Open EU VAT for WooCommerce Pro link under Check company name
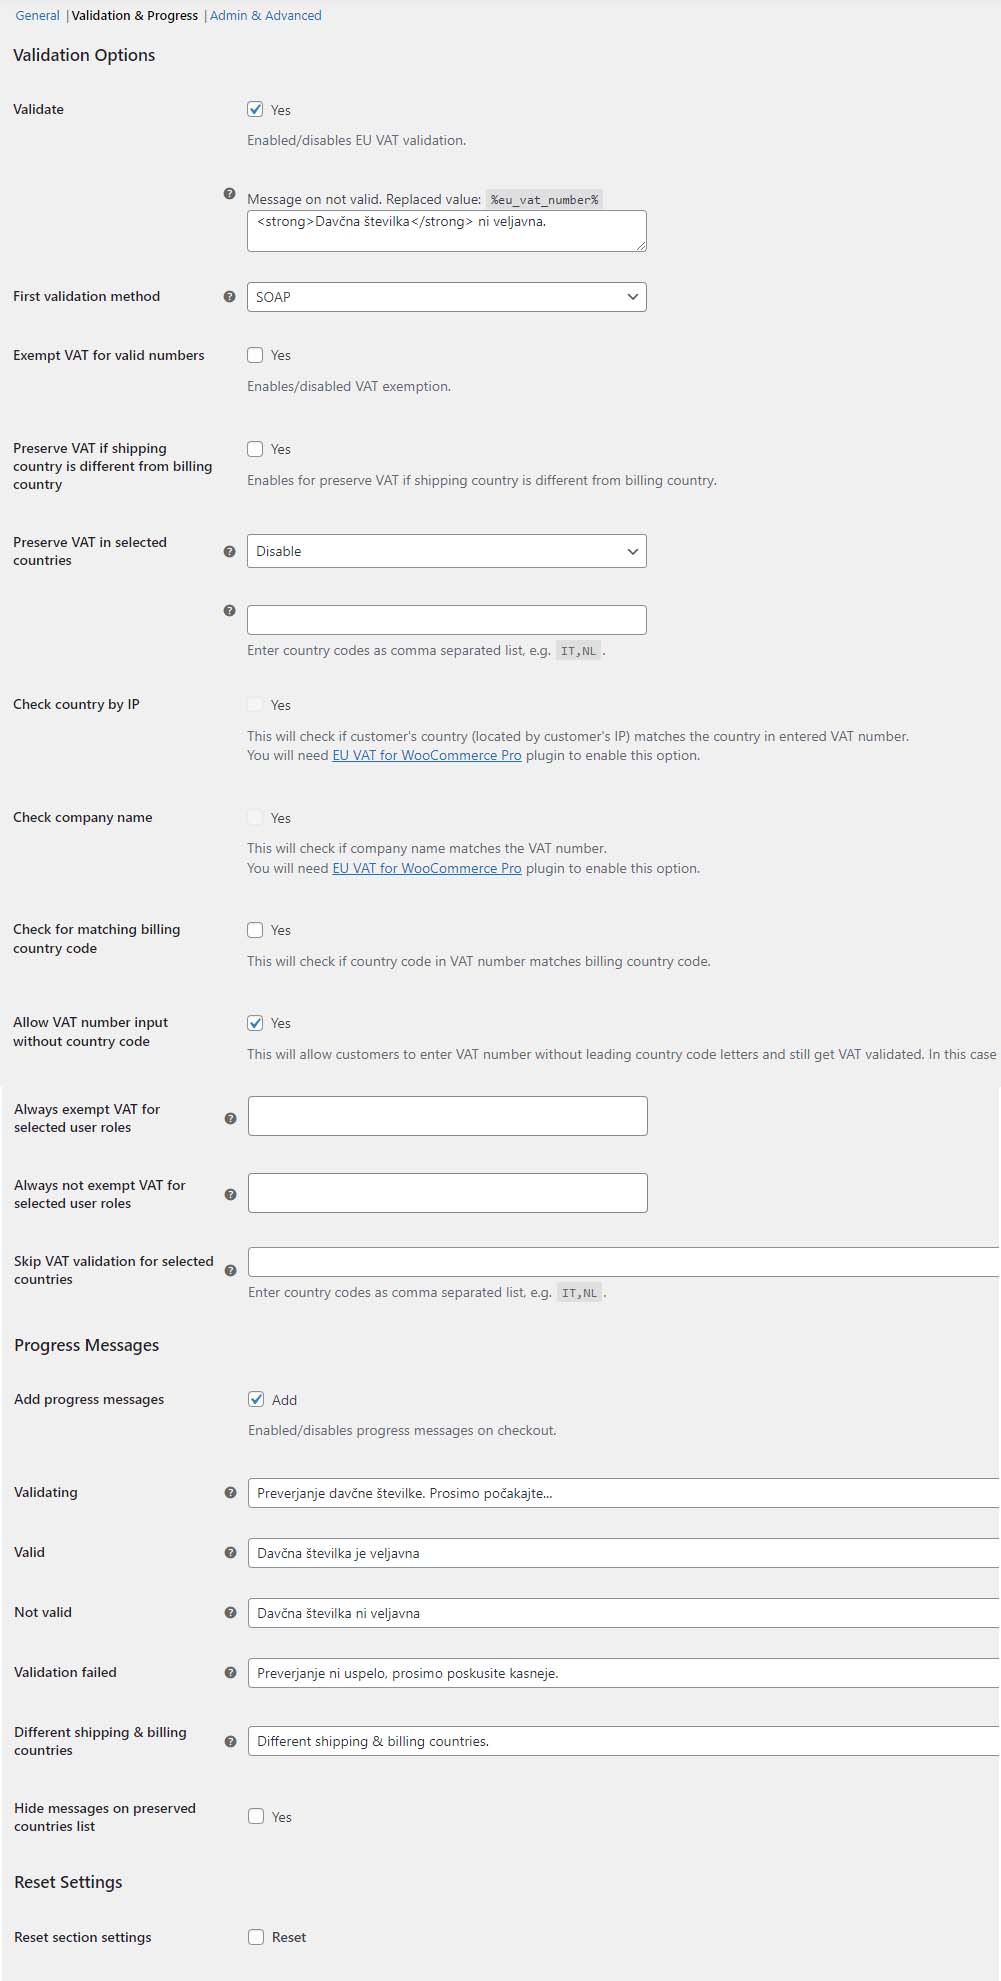1001x1981 pixels. pyautogui.click(x=427, y=868)
